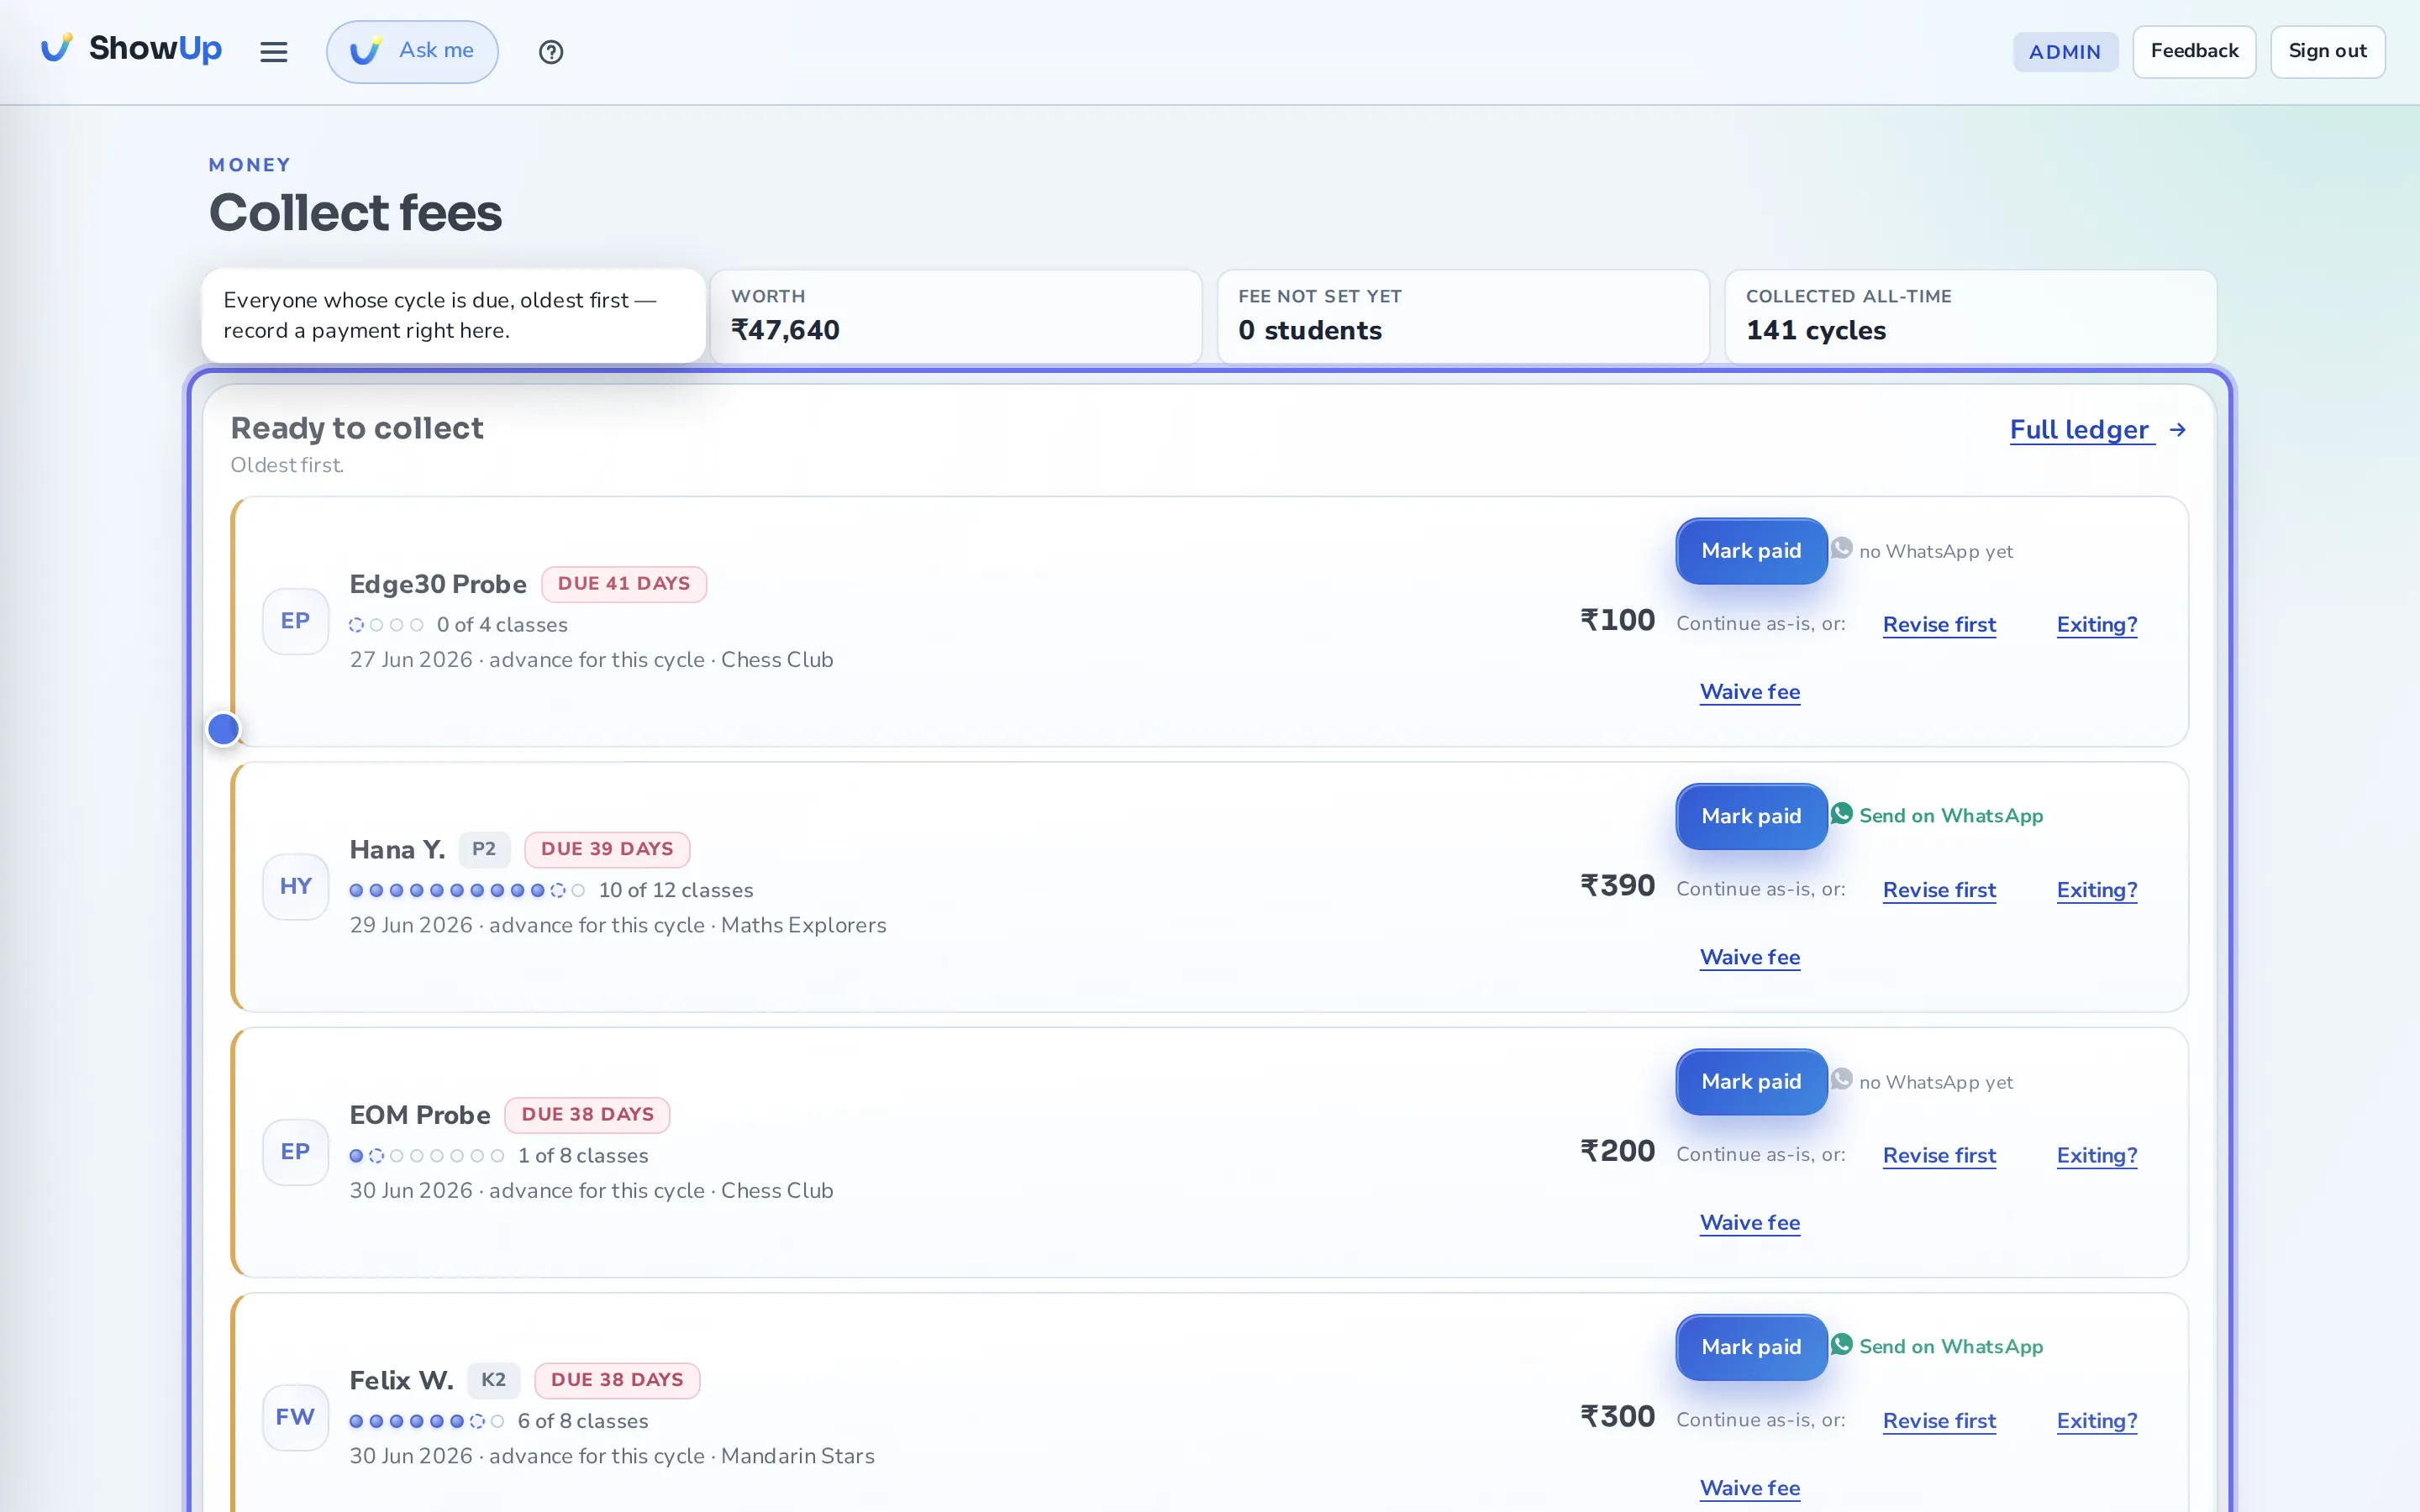This screenshot has height=1512, width=2420.
Task: Open the hamburger navigation menu
Action: coord(273,51)
